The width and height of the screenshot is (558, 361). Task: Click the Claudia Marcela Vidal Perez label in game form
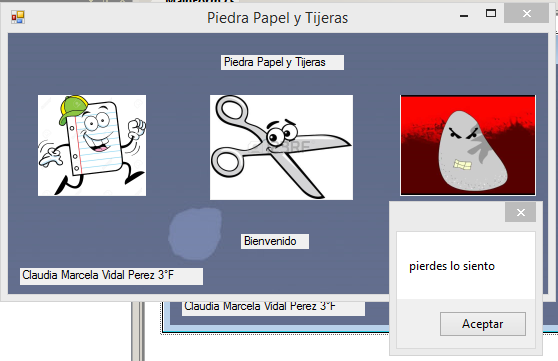pyautogui.click(x=111, y=276)
